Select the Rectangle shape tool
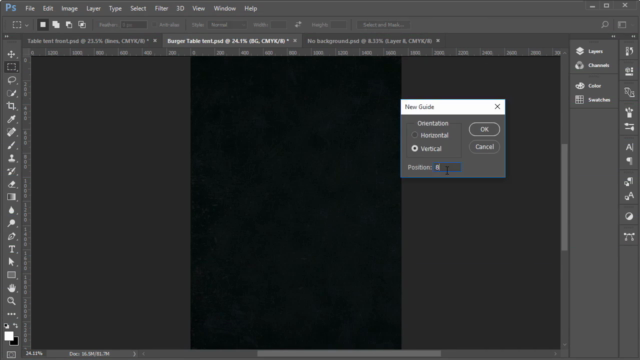The height and width of the screenshot is (360, 640). pos(11,275)
